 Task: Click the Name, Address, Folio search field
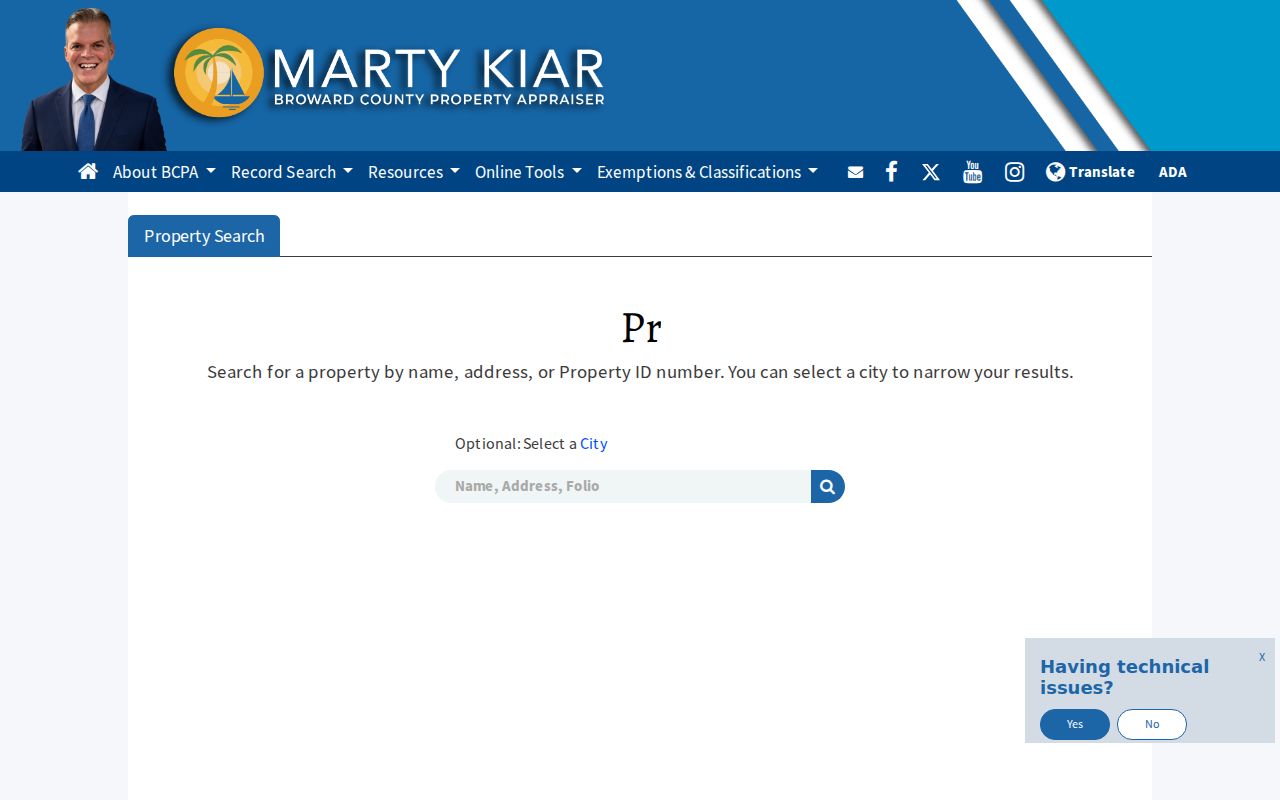pos(623,487)
